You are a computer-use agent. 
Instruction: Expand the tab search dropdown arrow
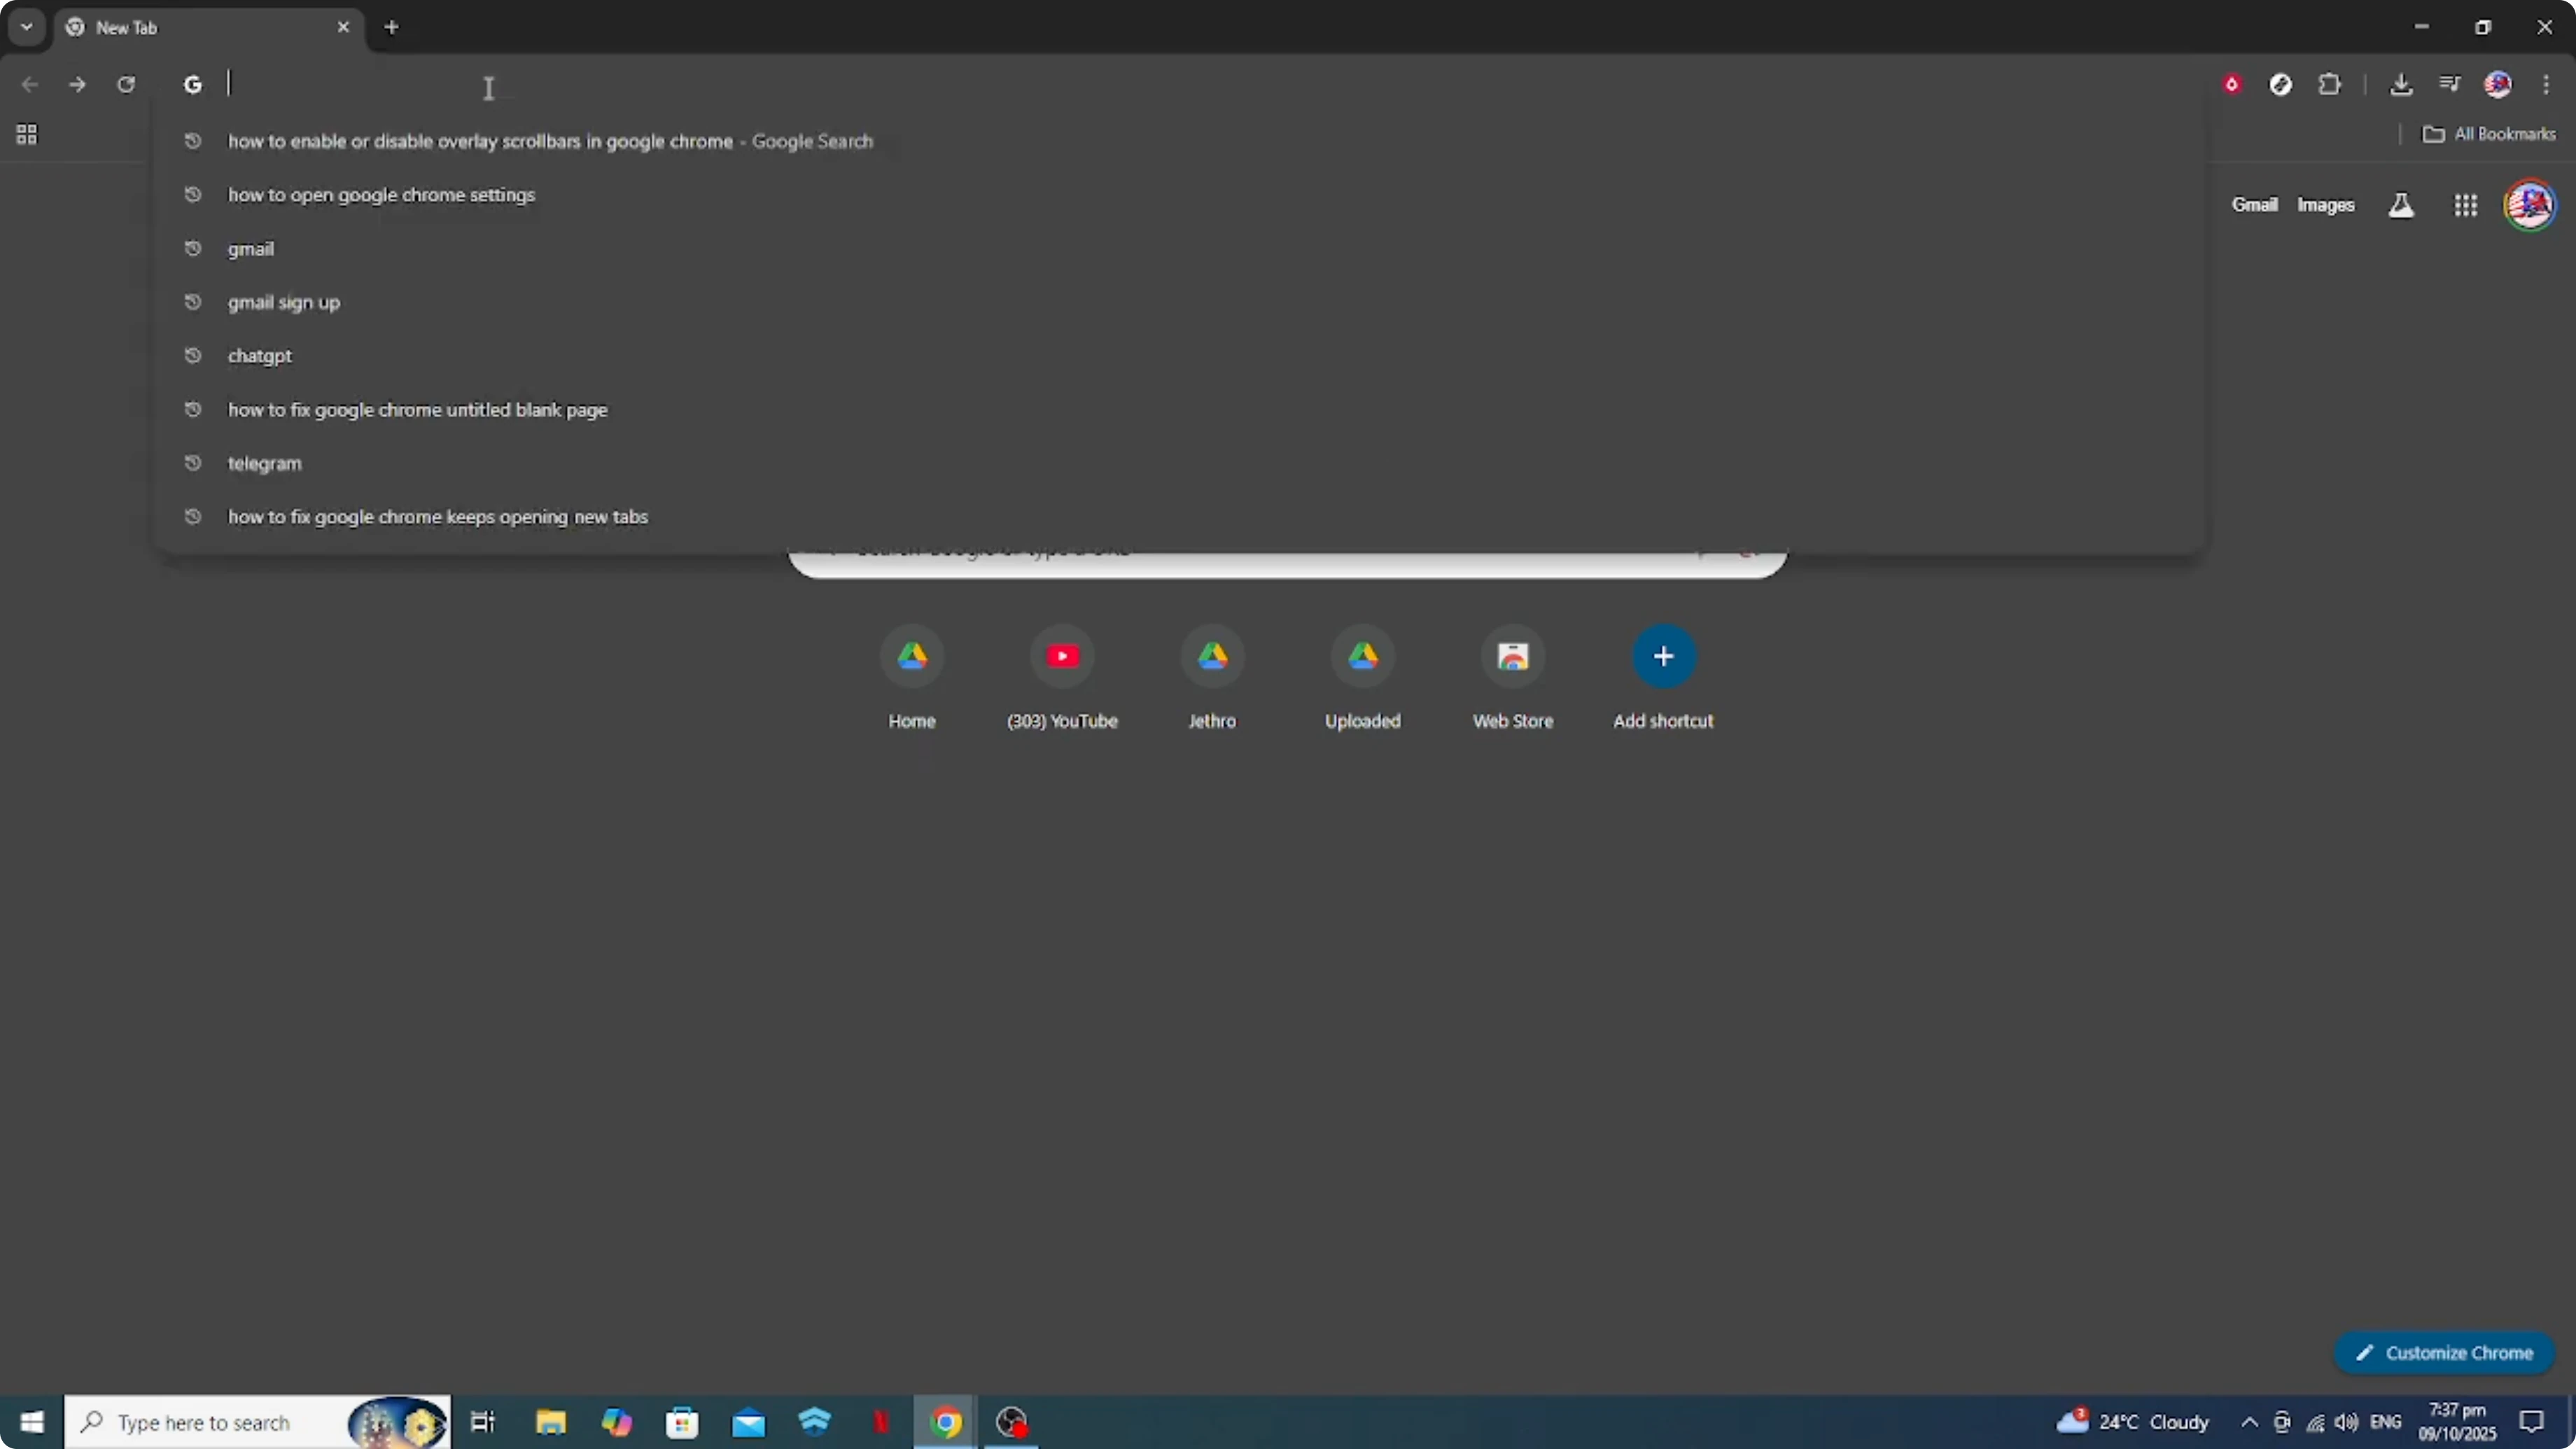tap(26, 27)
